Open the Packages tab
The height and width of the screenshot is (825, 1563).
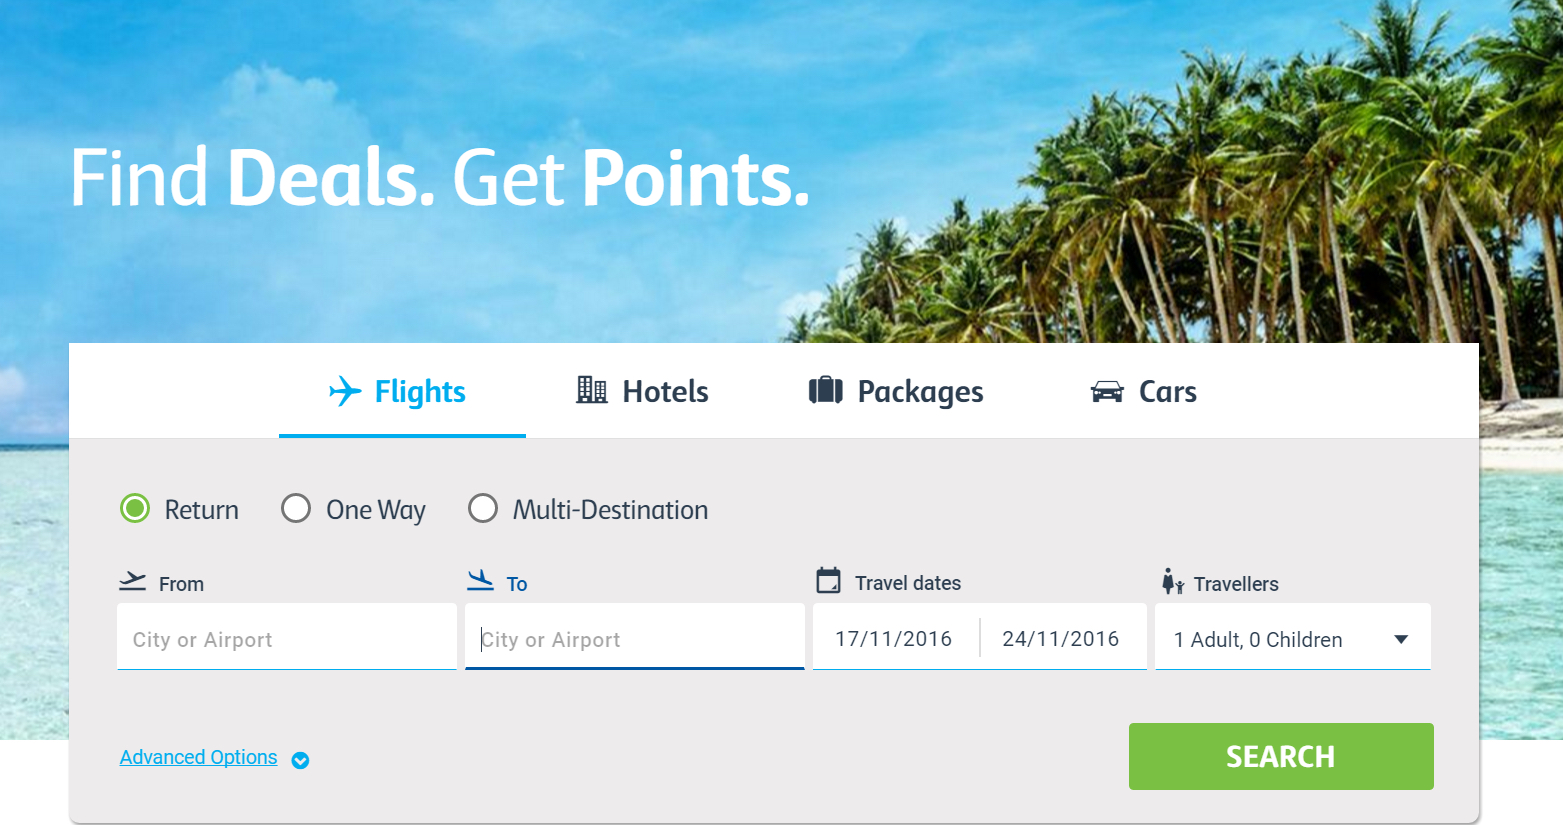[919, 391]
